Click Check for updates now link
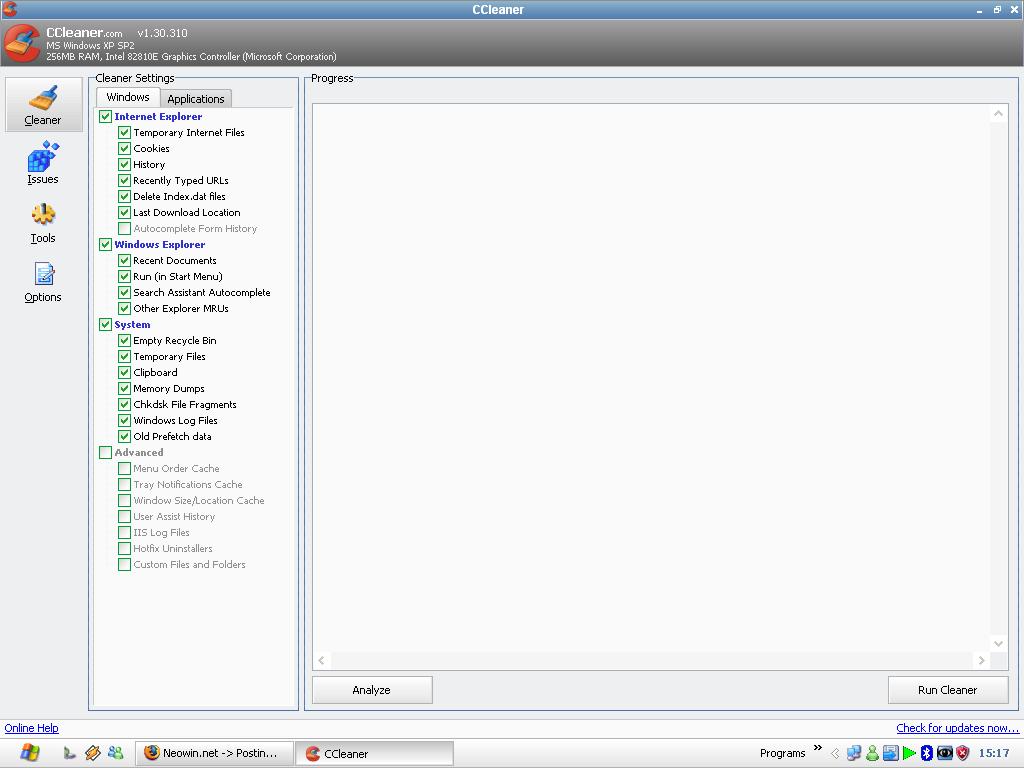This screenshot has width=1024, height=768. (x=957, y=728)
